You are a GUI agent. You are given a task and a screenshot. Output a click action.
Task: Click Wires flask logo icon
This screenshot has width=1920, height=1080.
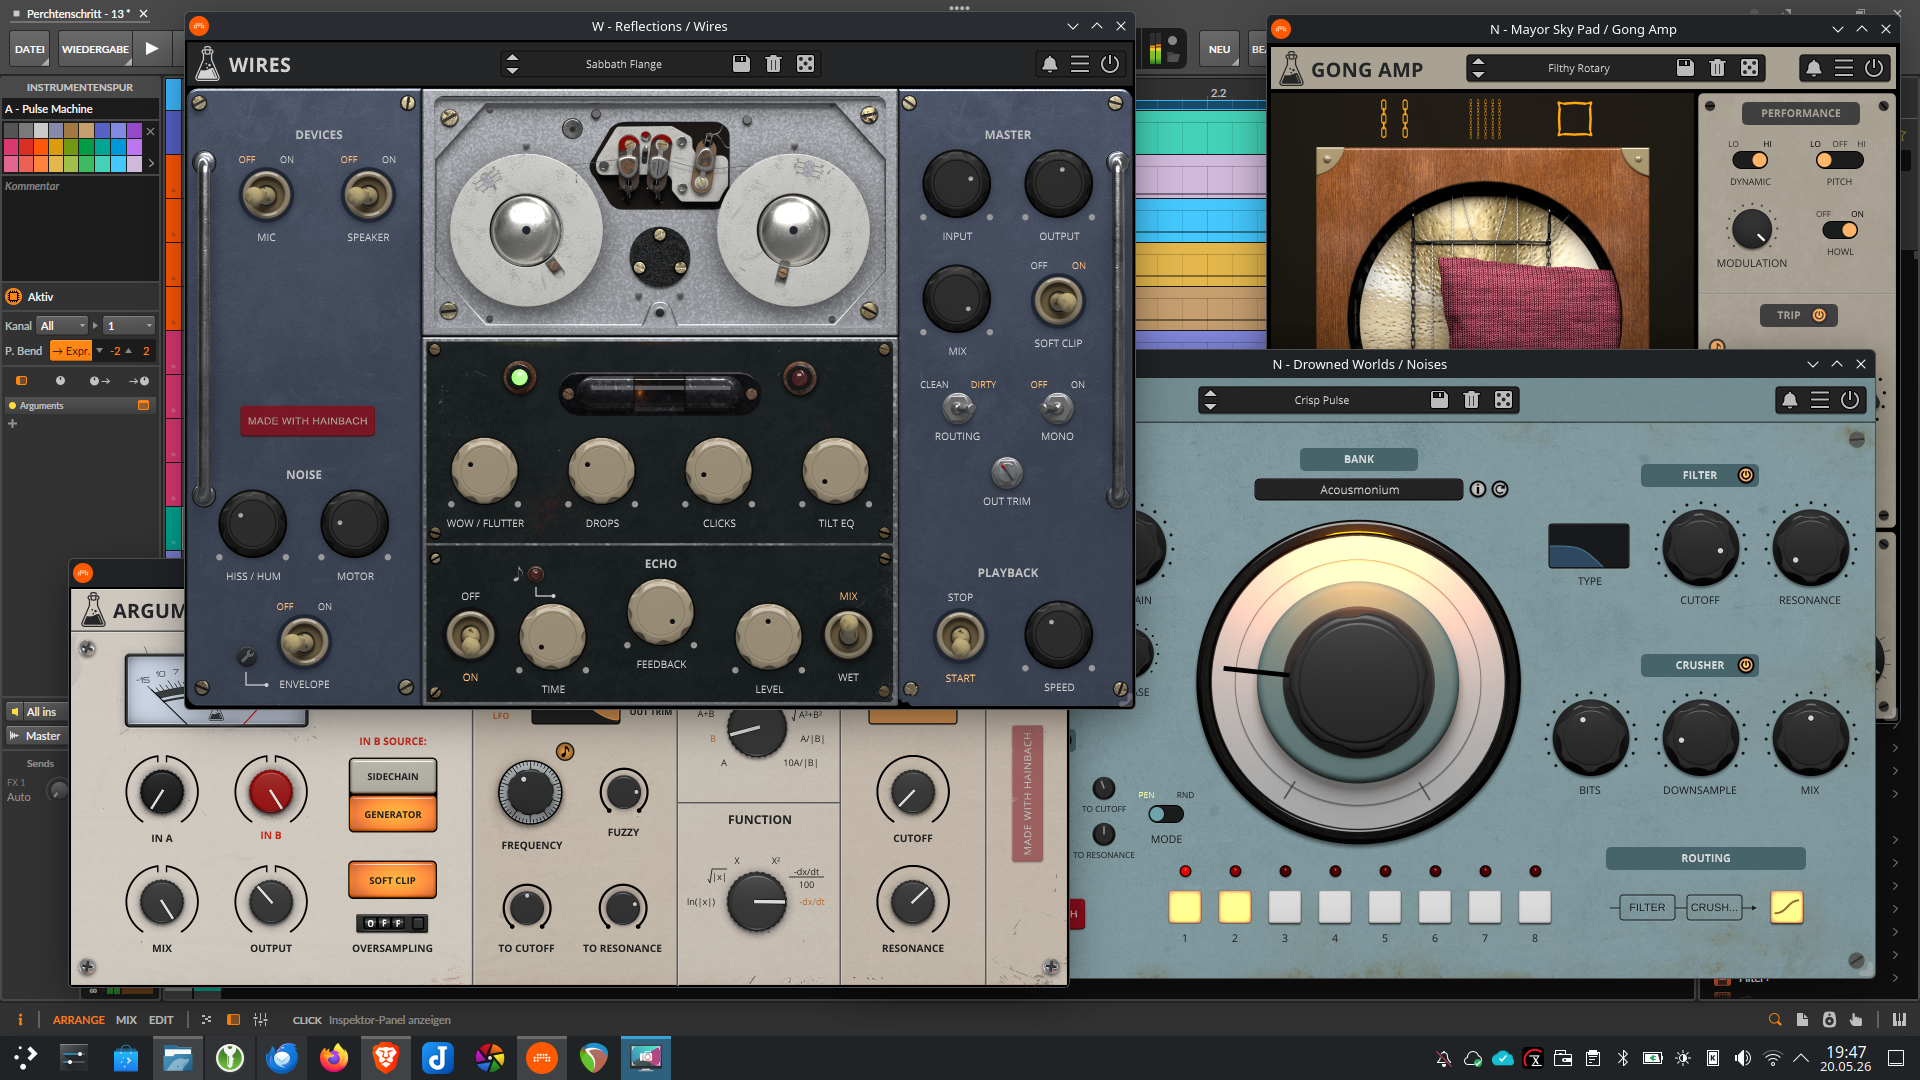coord(207,64)
